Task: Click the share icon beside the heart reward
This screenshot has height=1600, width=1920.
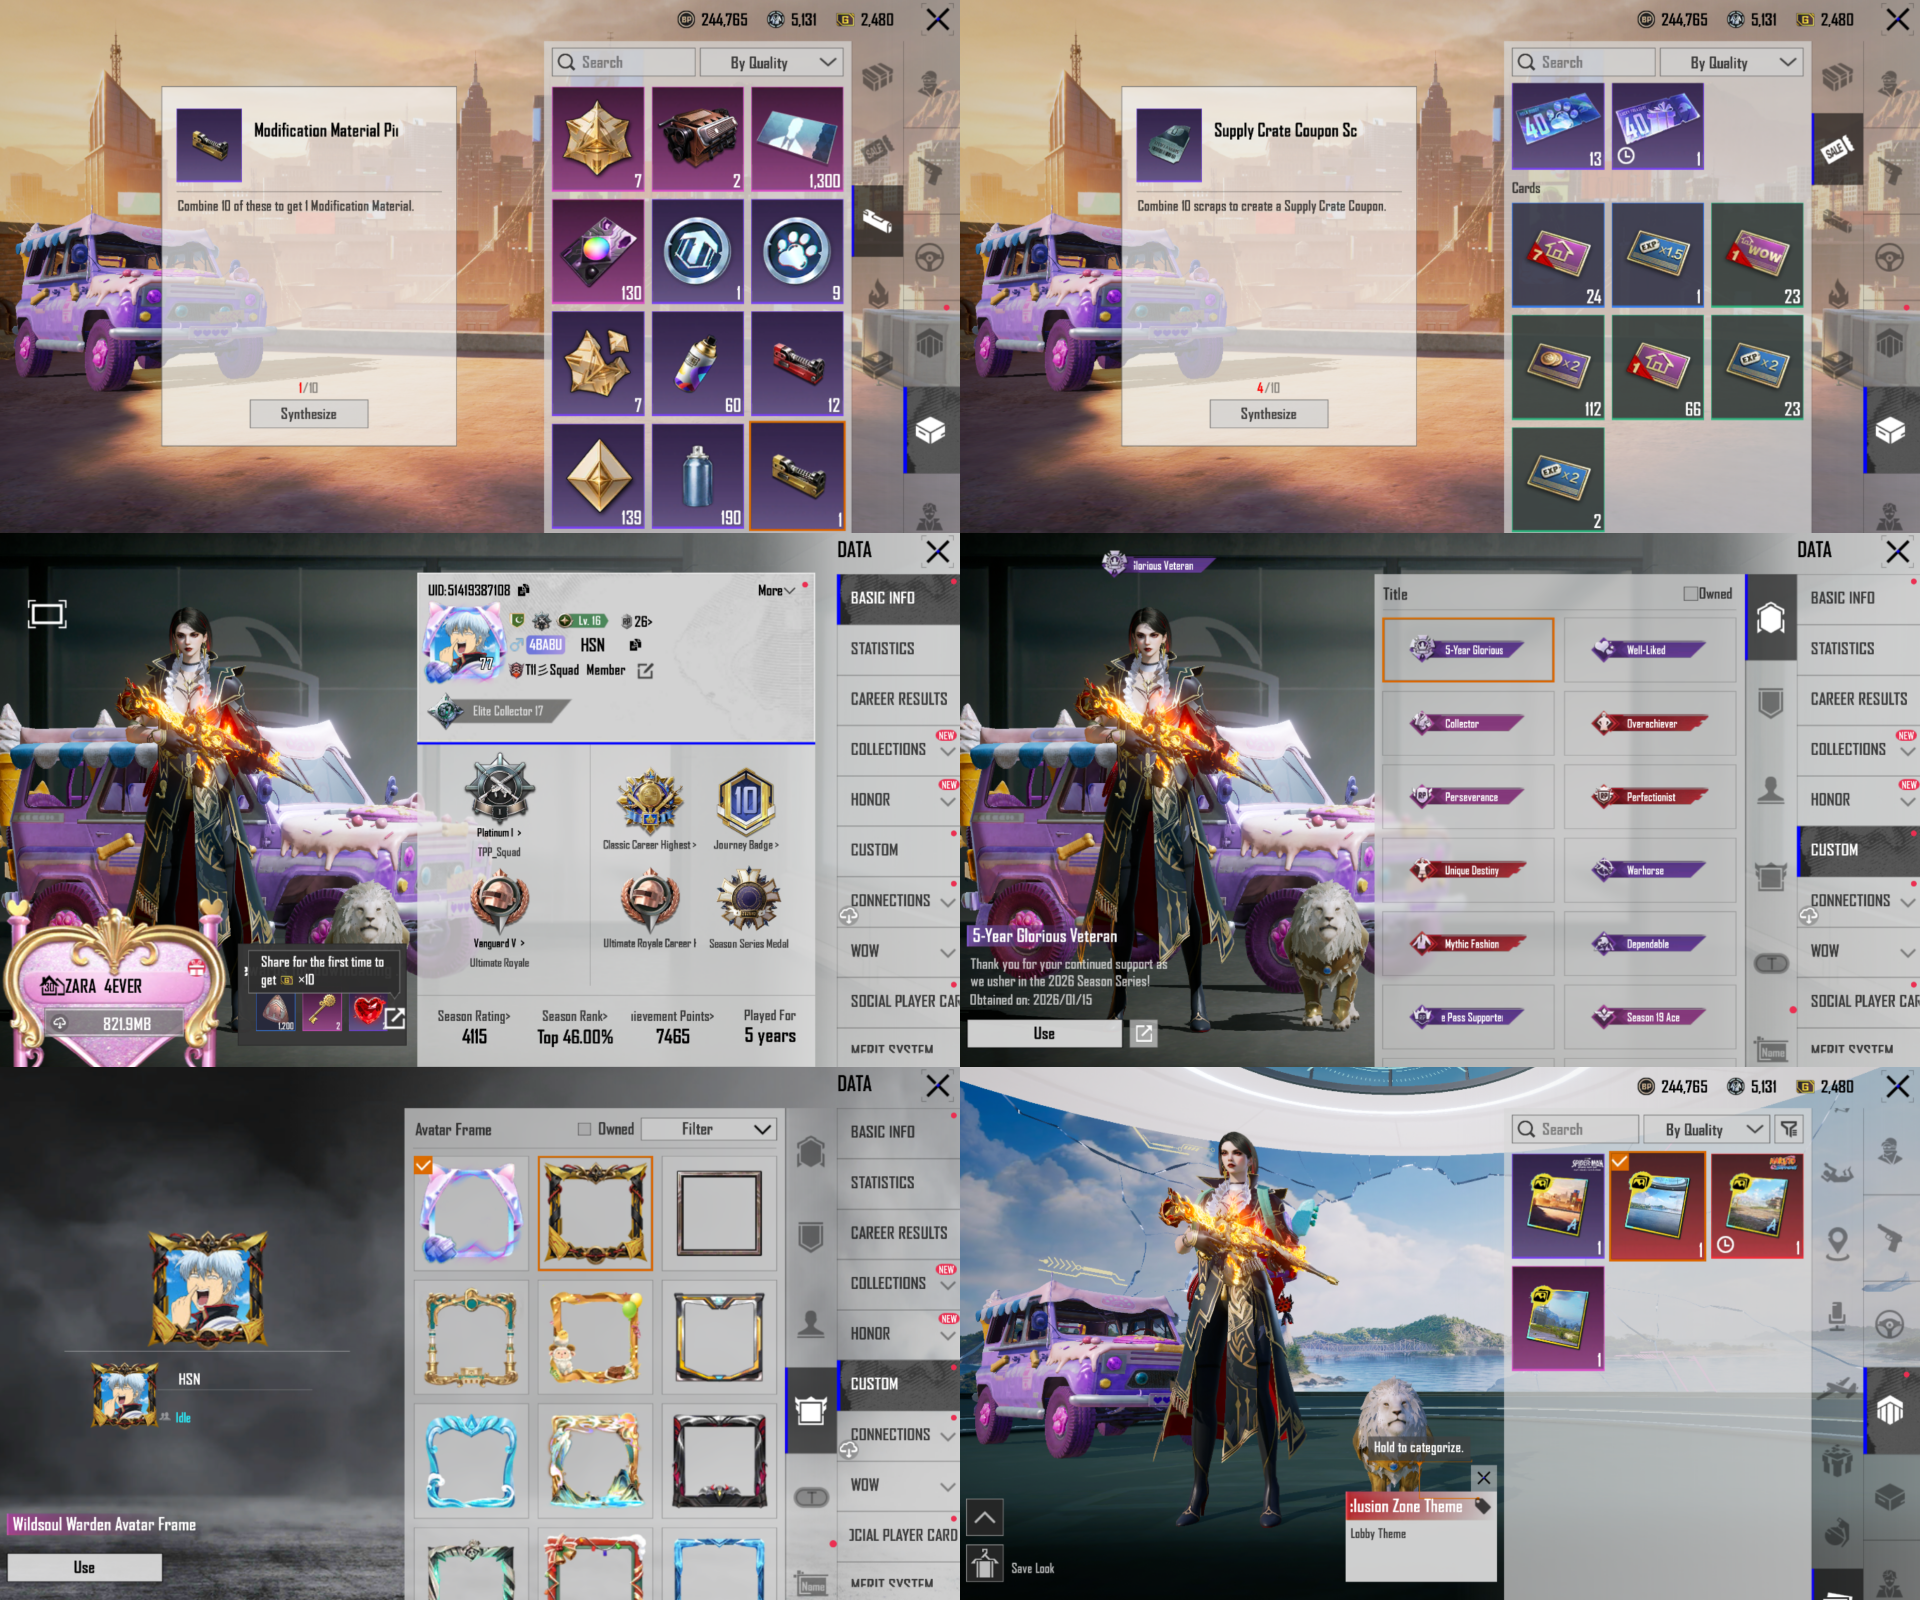Action: coord(395,1018)
